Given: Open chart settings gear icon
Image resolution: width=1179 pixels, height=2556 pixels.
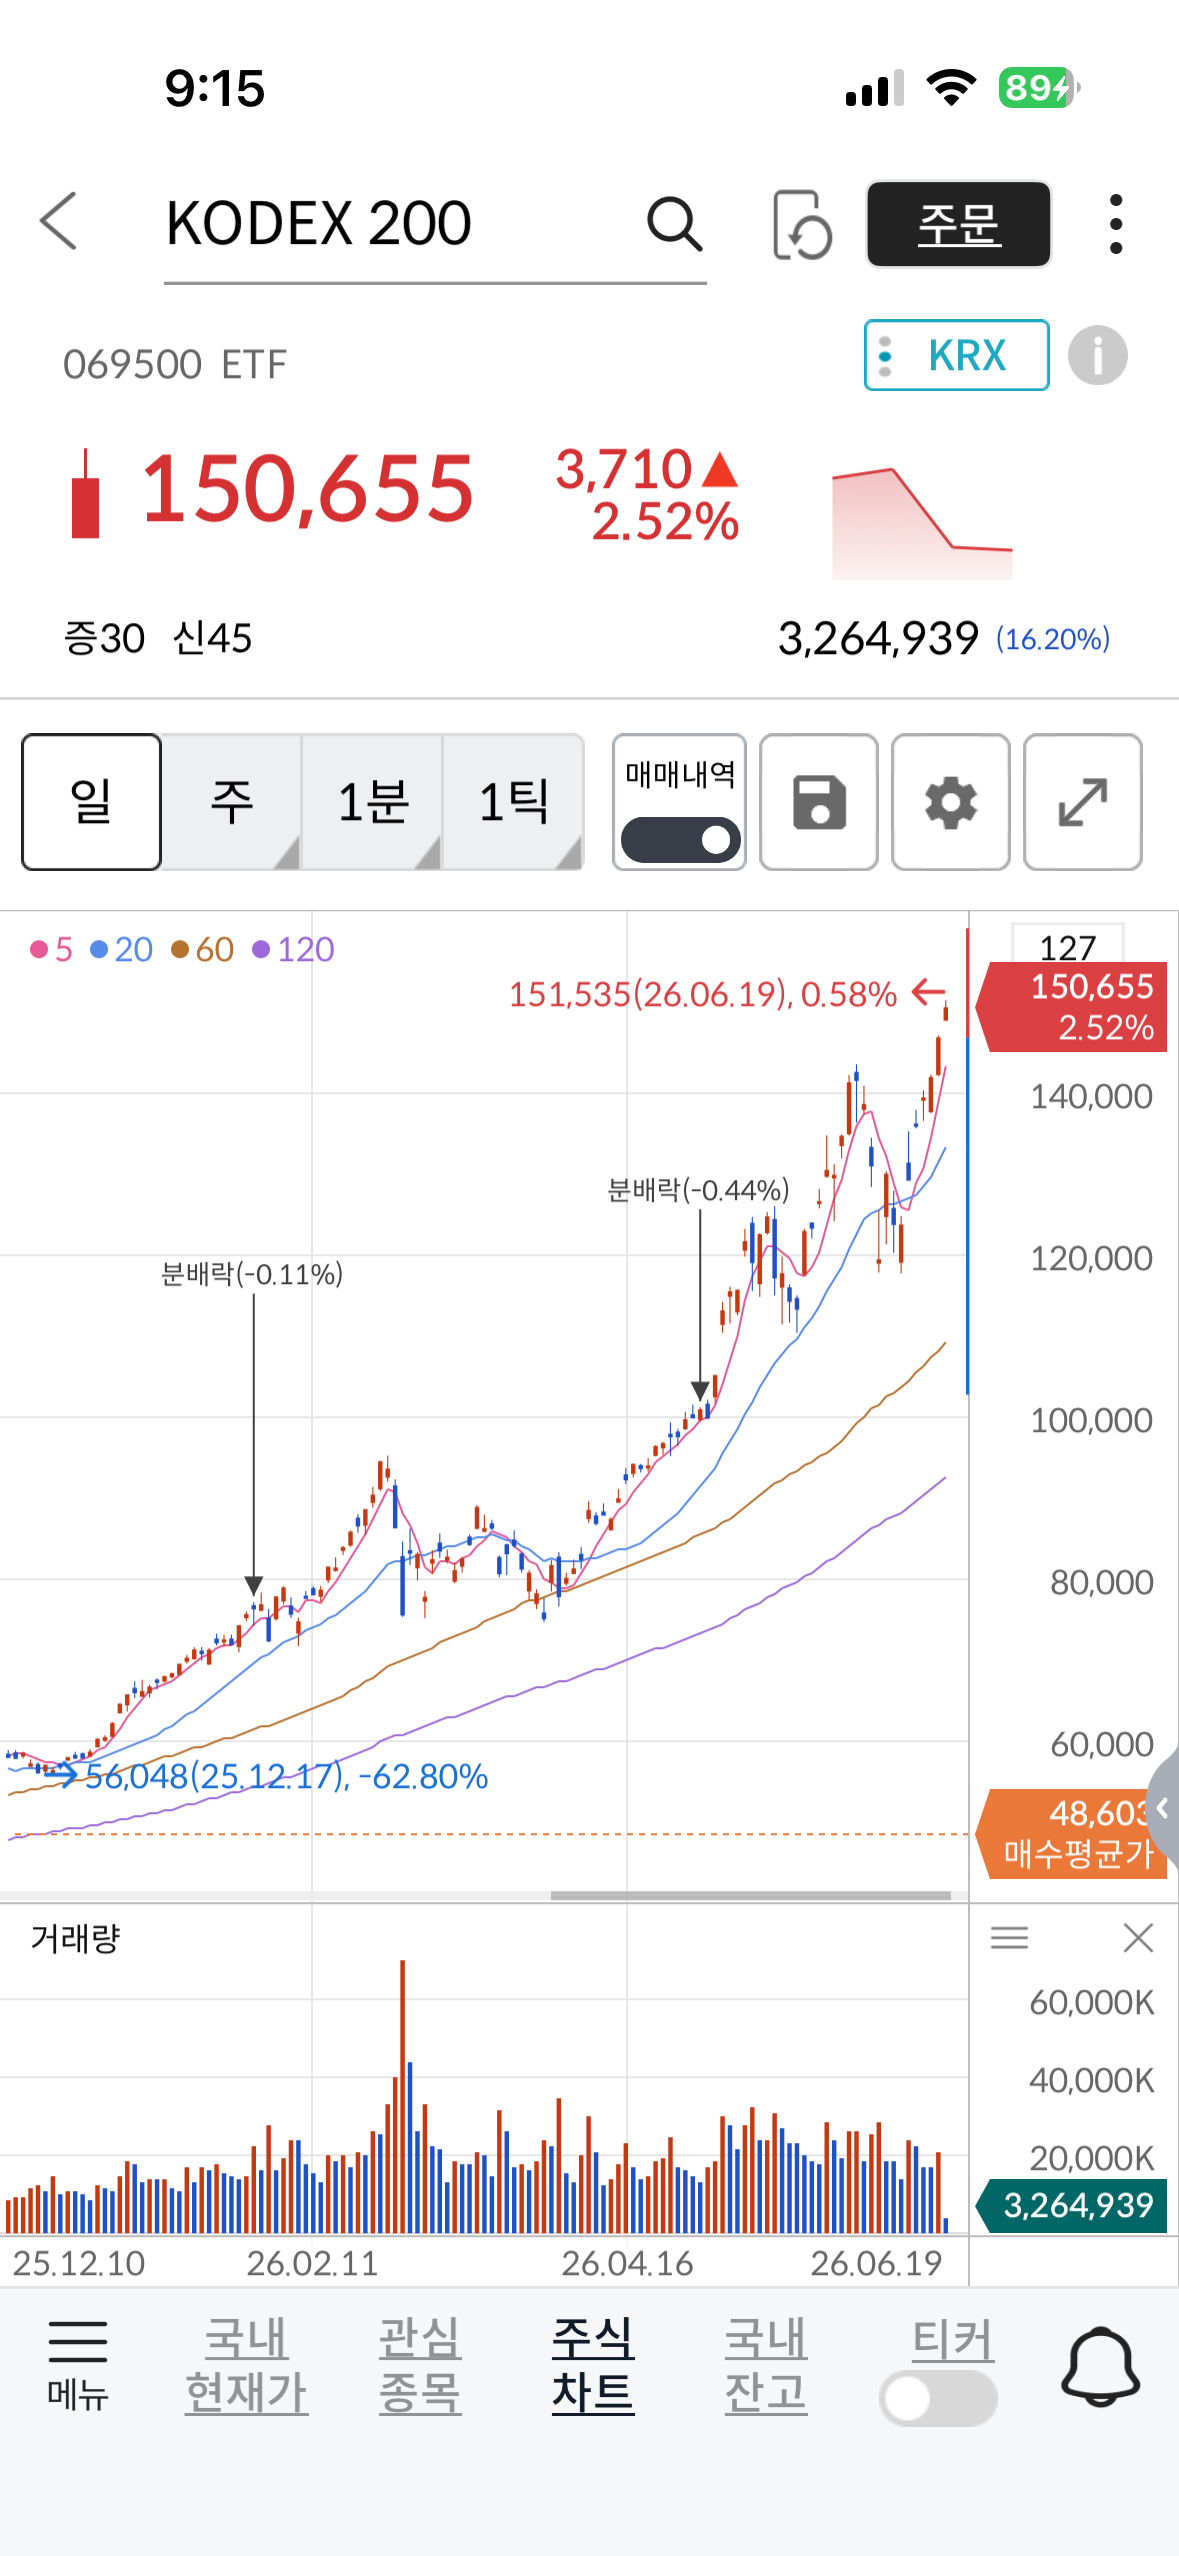Looking at the screenshot, I should pyautogui.click(x=950, y=802).
